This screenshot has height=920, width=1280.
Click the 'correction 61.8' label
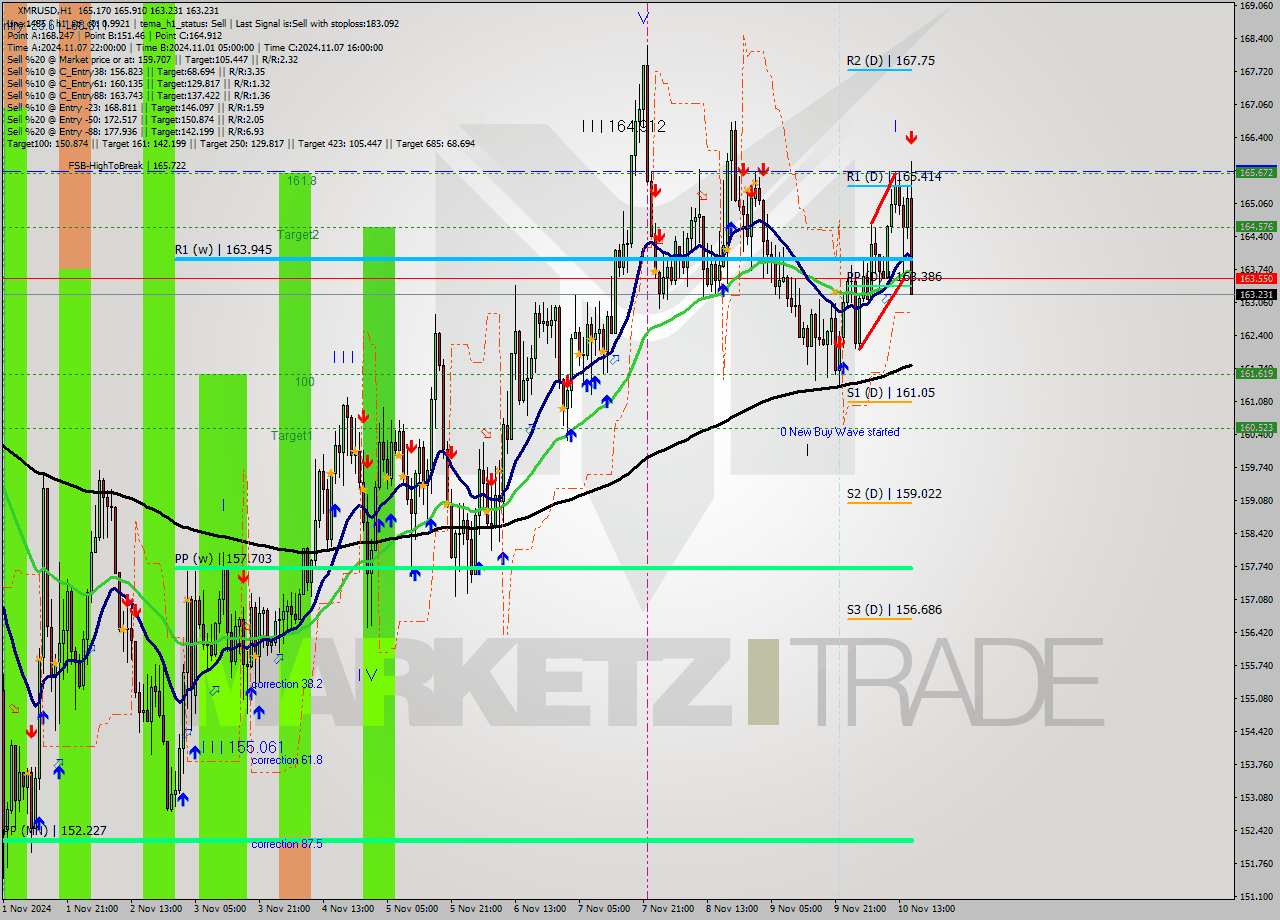coord(287,760)
